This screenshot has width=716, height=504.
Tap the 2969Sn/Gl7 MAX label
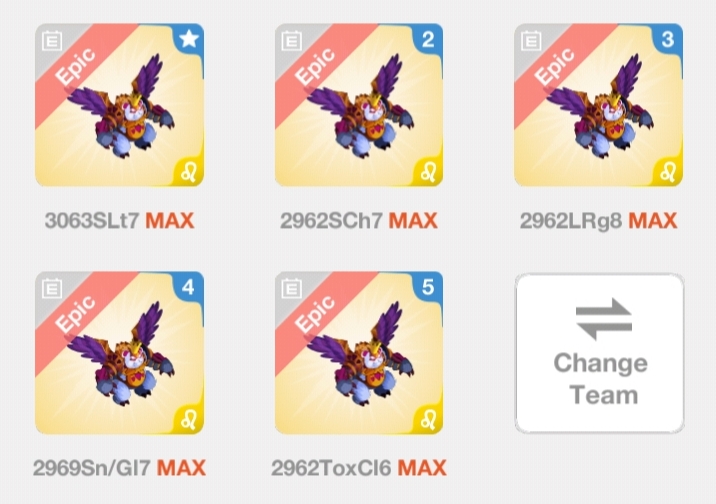[x=119, y=468]
